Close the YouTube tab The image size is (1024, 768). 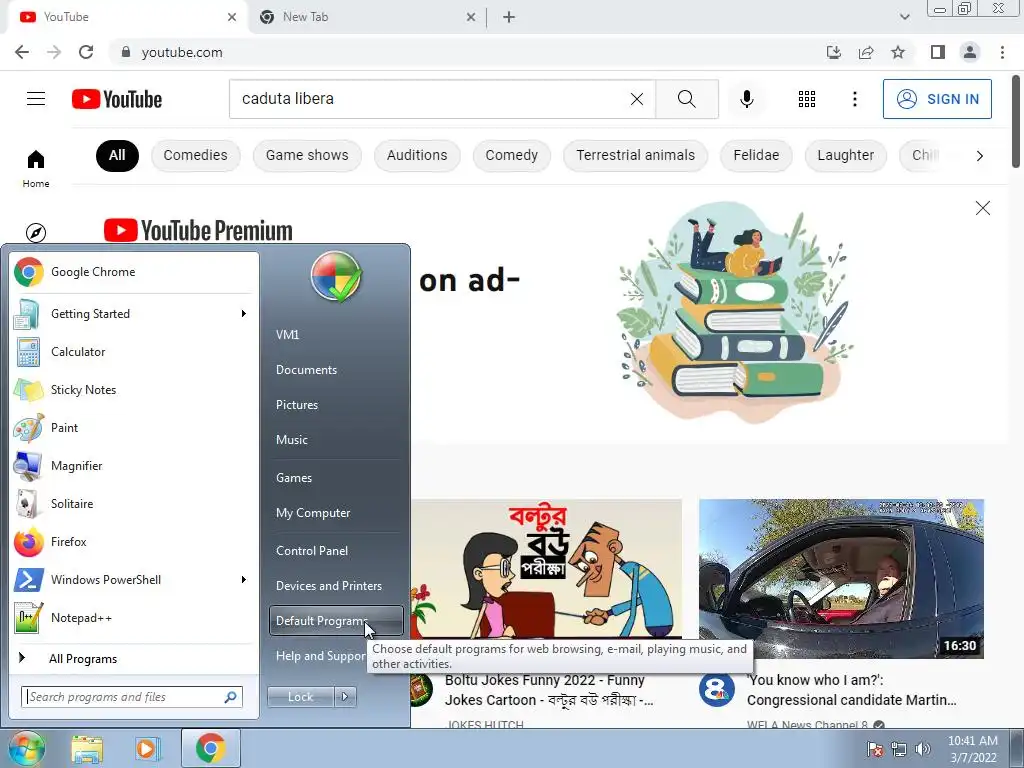(x=232, y=17)
